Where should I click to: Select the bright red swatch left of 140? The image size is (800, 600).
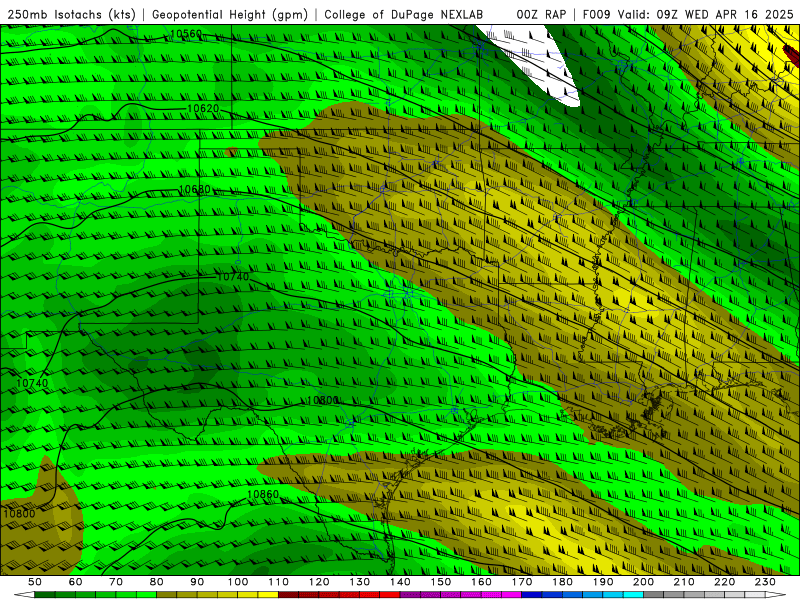pyautogui.click(x=390, y=595)
